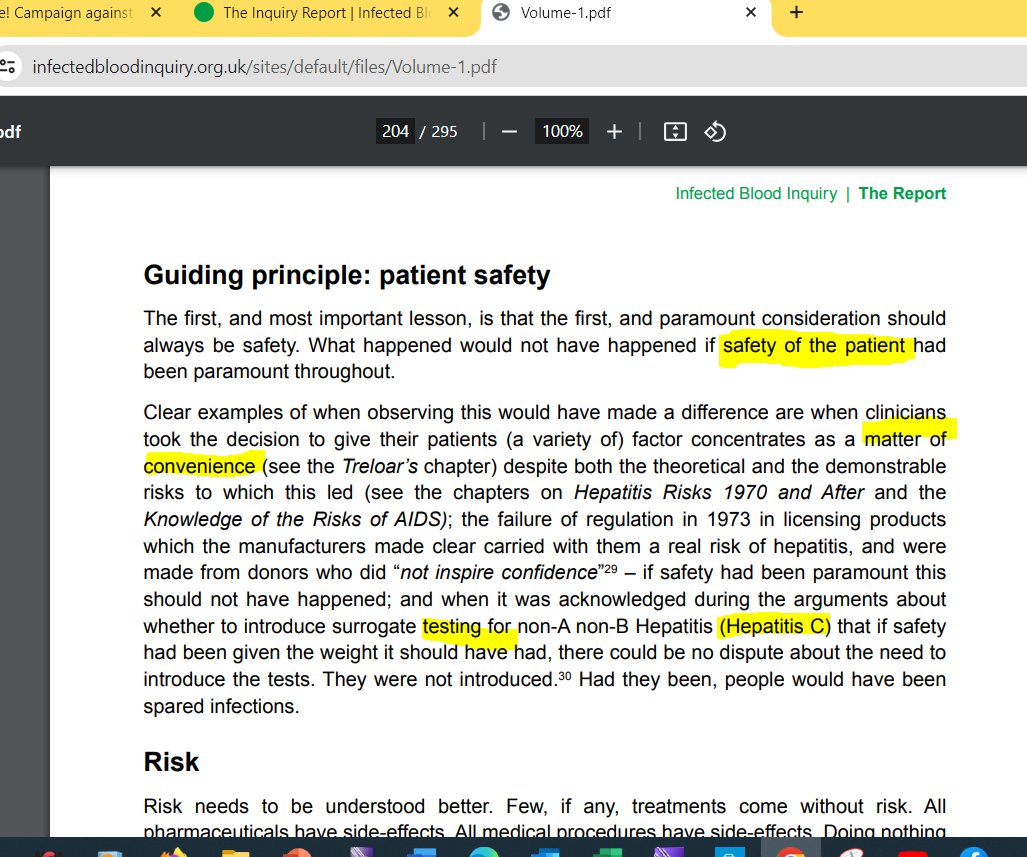Image resolution: width=1027 pixels, height=857 pixels.
Task: Click highlighted words testing for
Action: tap(466, 626)
